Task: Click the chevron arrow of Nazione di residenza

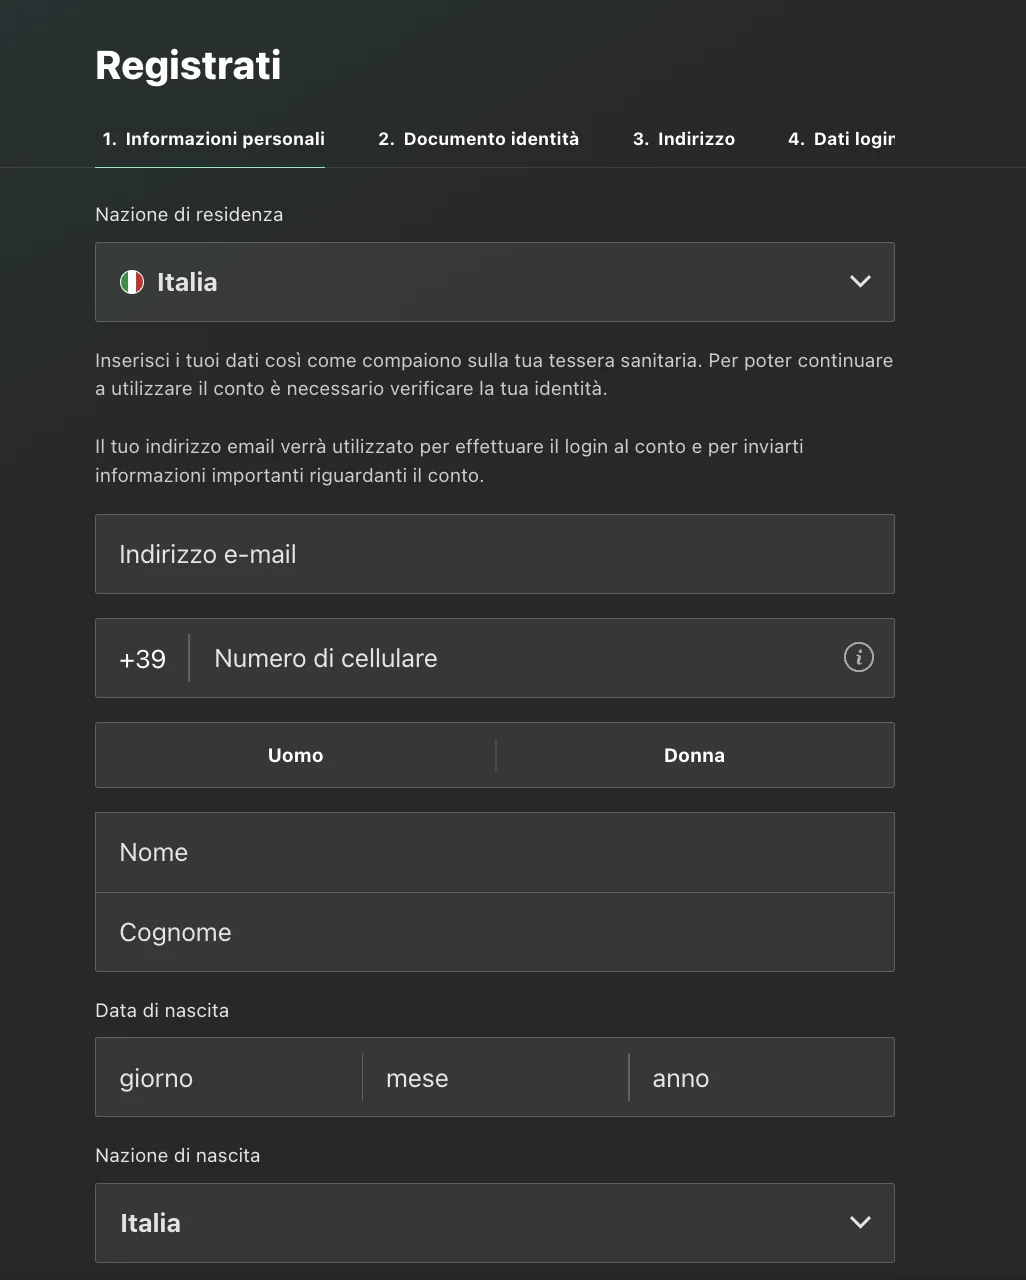Action: (859, 282)
